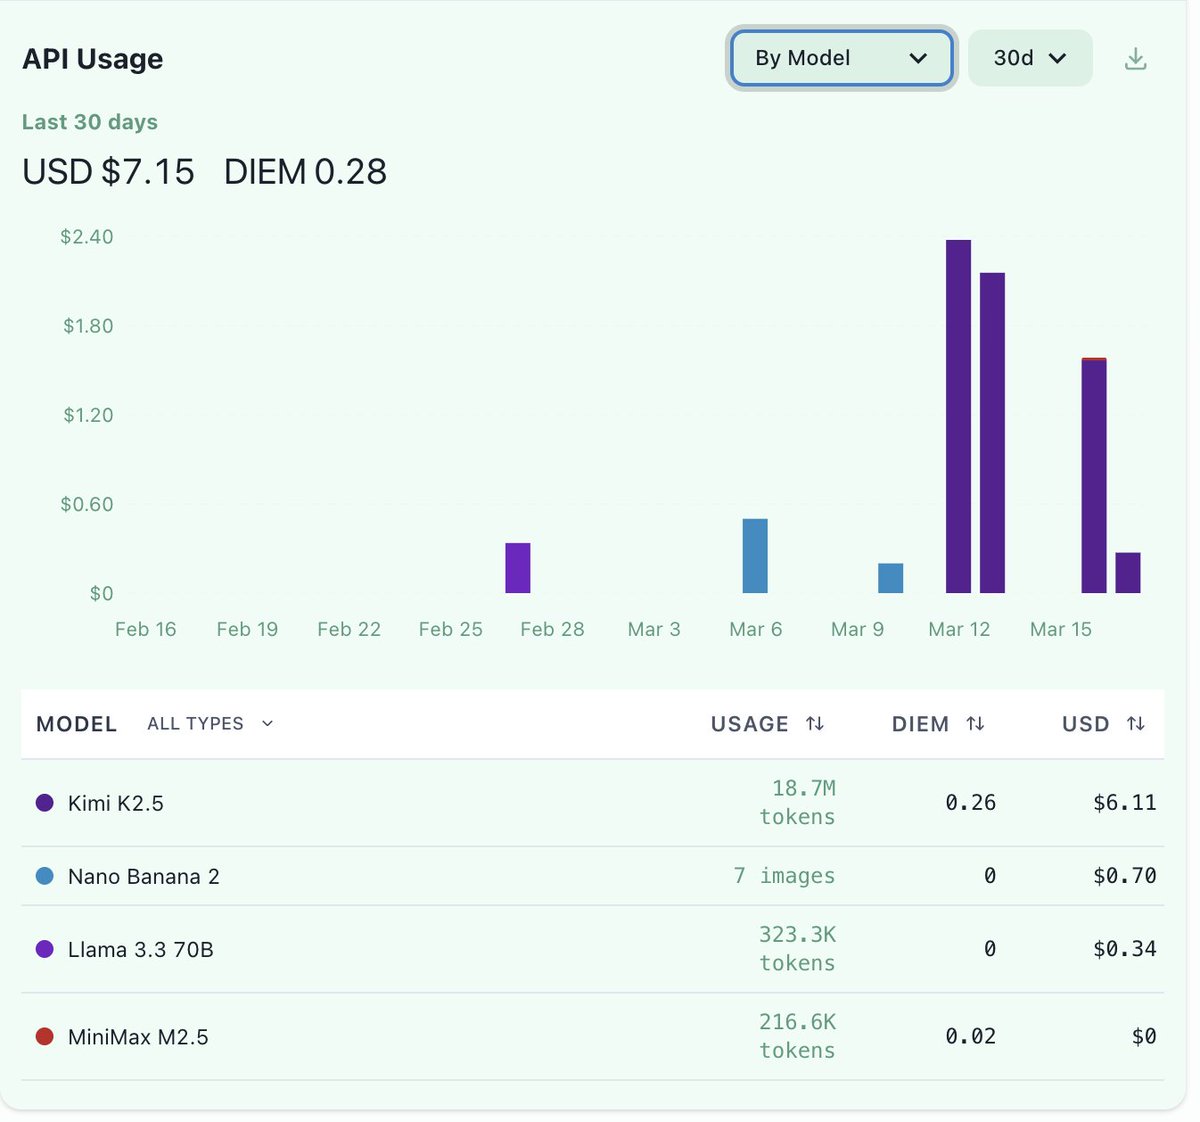This screenshot has height=1122, width=1200.
Task: Sort table by DIEM column arrows
Action: click(x=975, y=723)
